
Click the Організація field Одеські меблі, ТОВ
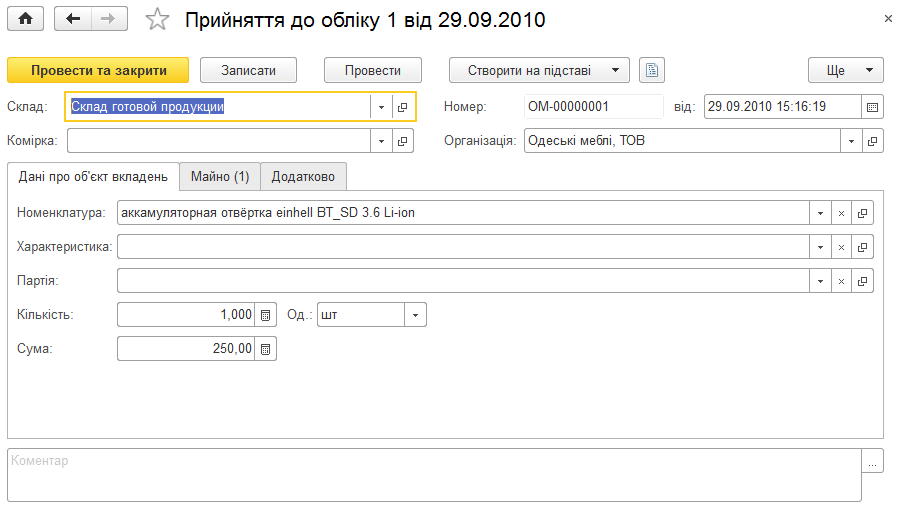click(x=682, y=141)
